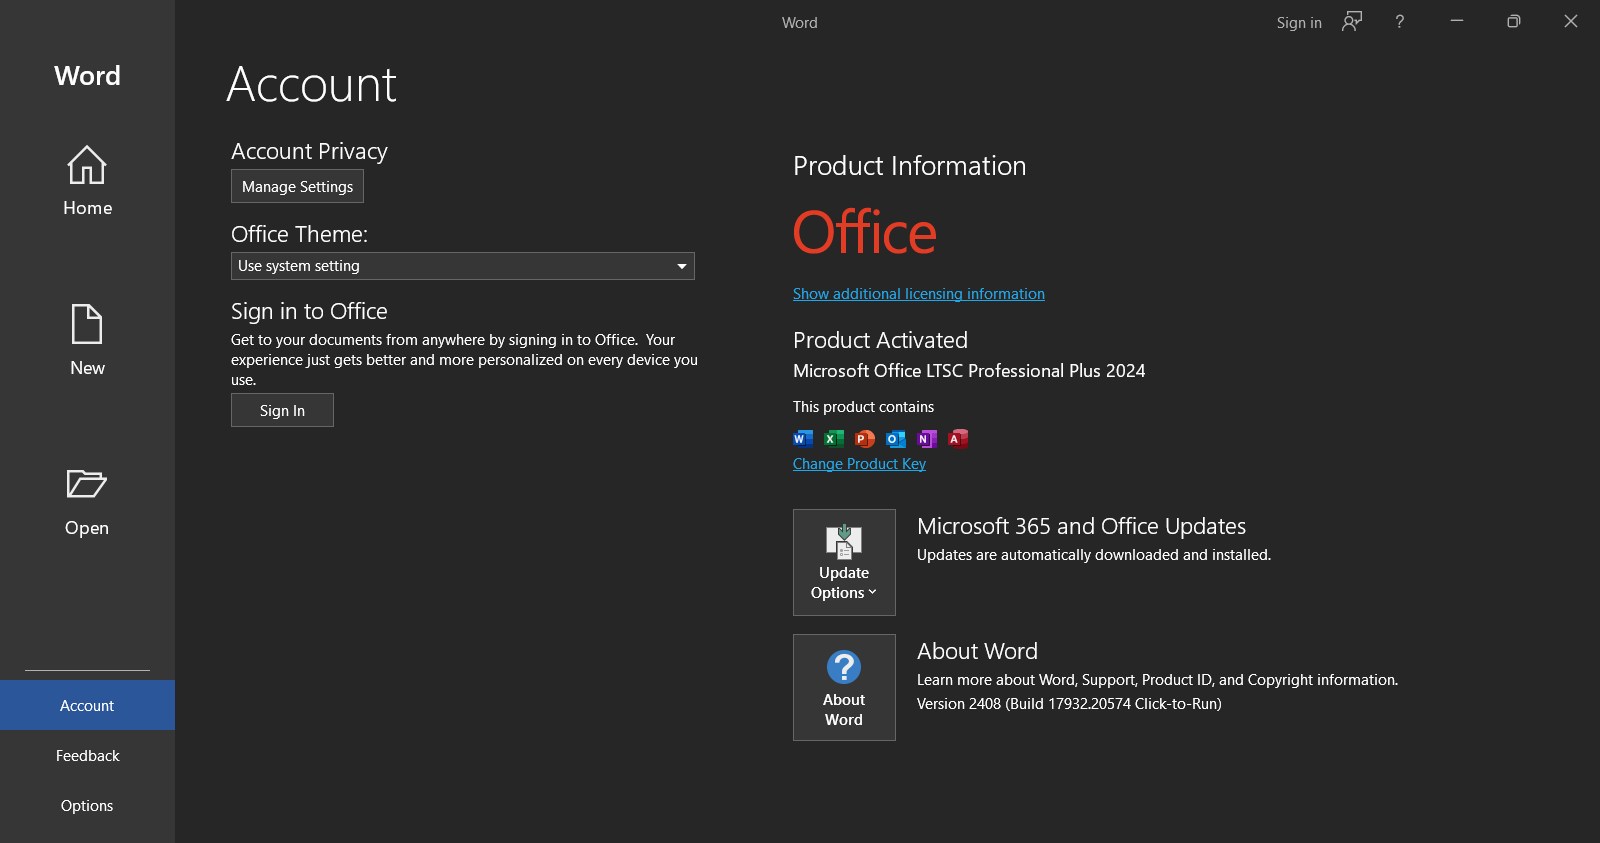The width and height of the screenshot is (1600, 843).
Task: Open the feedback person icon in title bar
Action: pyautogui.click(x=1352, y=22)
